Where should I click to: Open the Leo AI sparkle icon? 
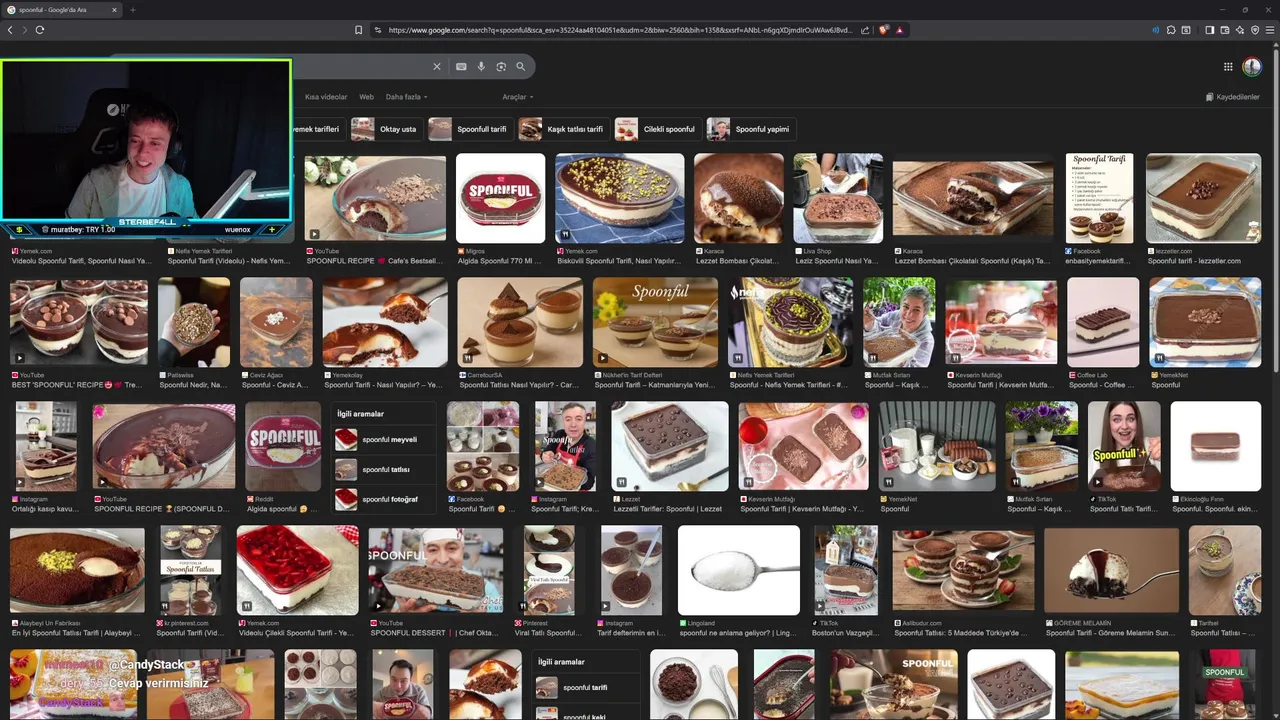tap(1240, 30)
